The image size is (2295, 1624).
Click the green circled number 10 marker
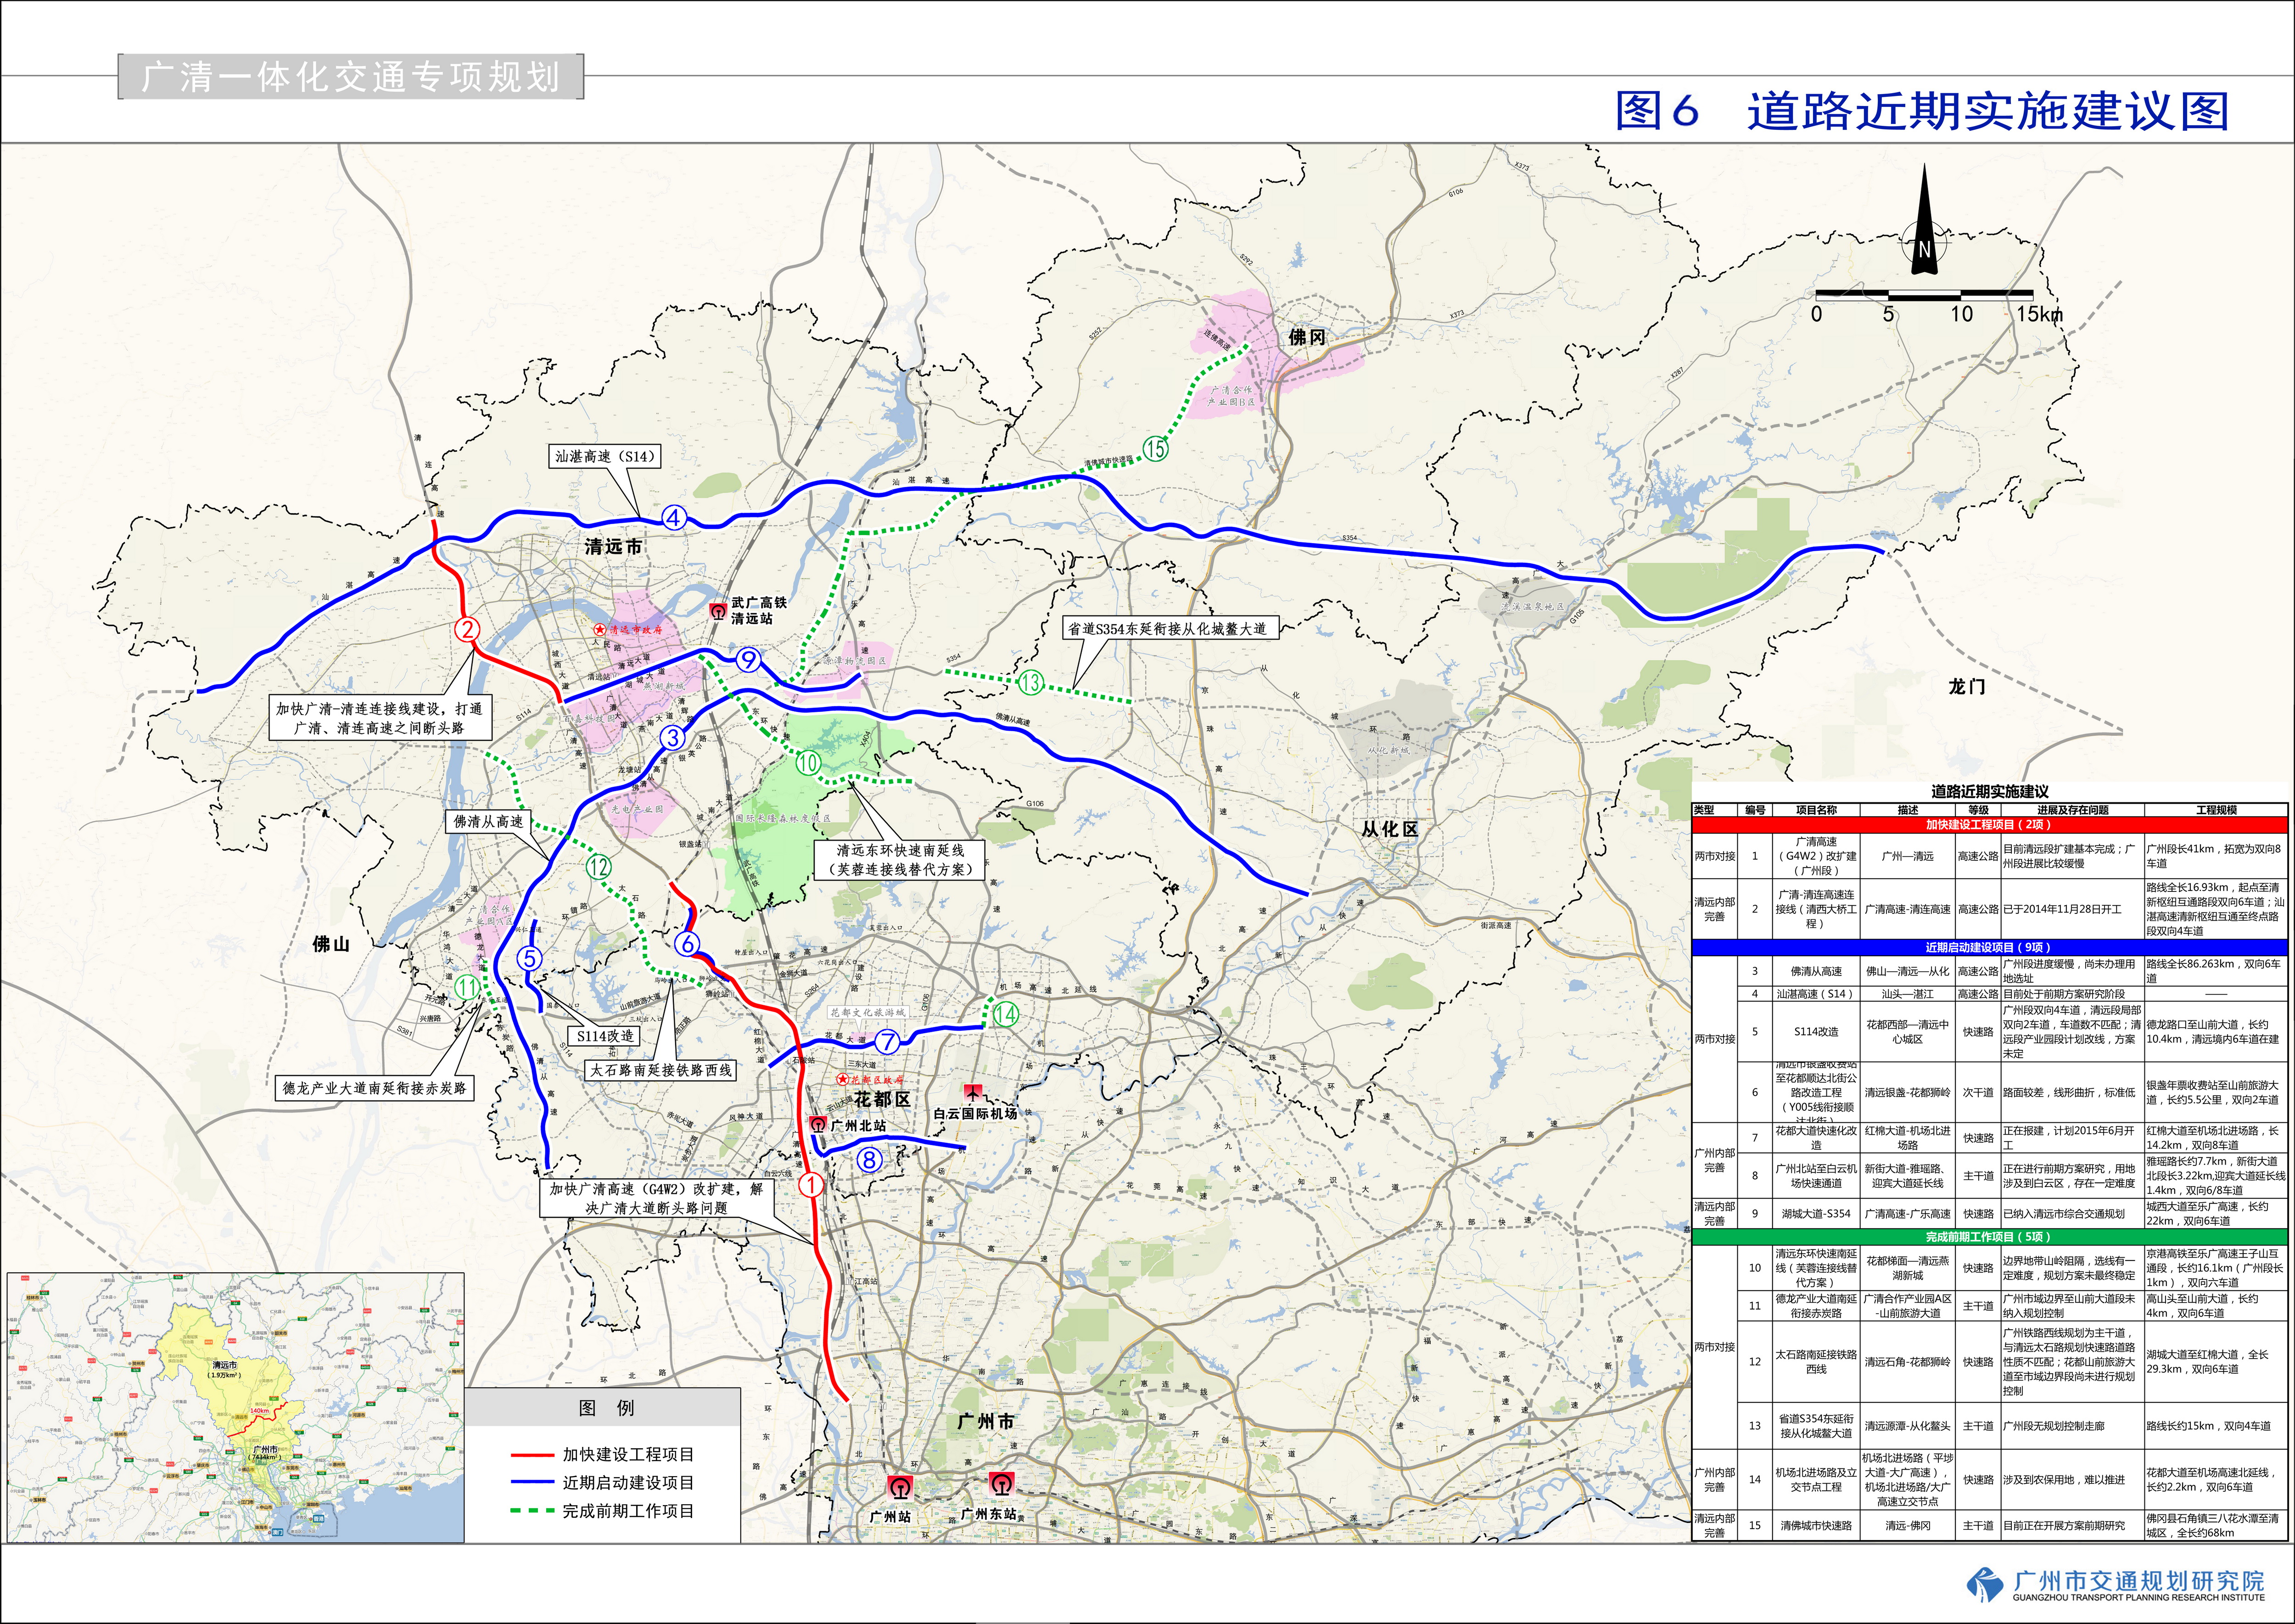[808, 763]
